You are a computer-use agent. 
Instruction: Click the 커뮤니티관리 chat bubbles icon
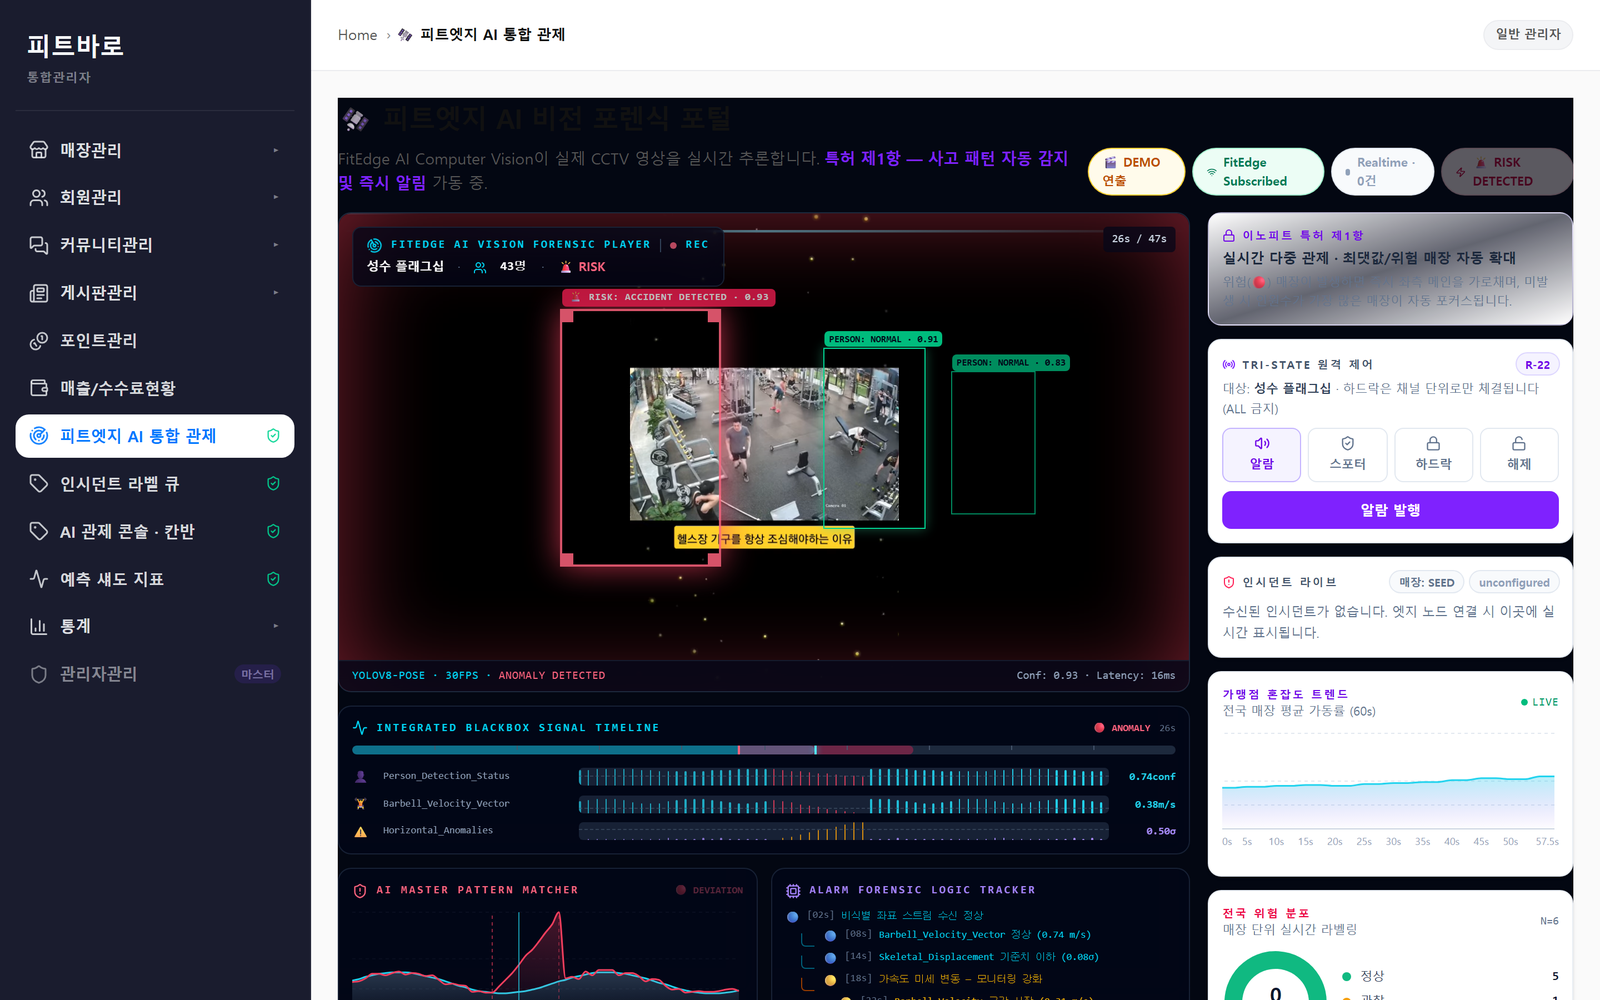click(x=39, y=245)
